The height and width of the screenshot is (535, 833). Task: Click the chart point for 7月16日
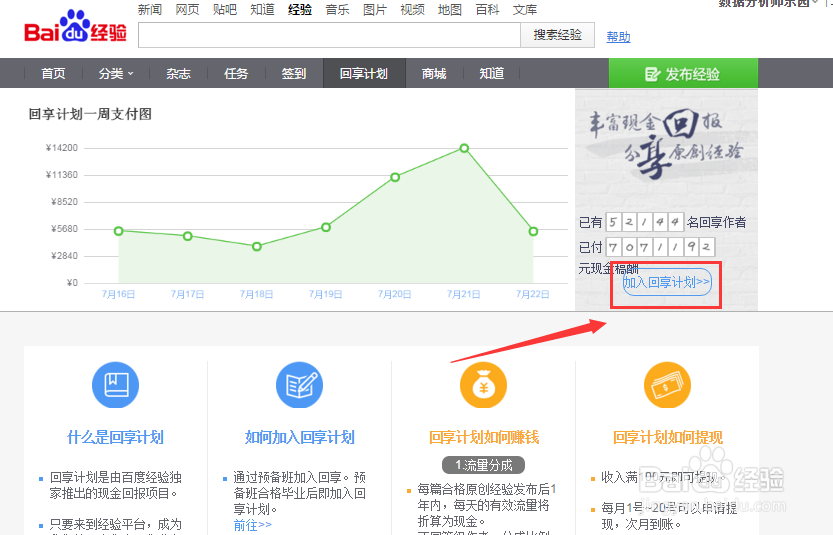point(118,231)
